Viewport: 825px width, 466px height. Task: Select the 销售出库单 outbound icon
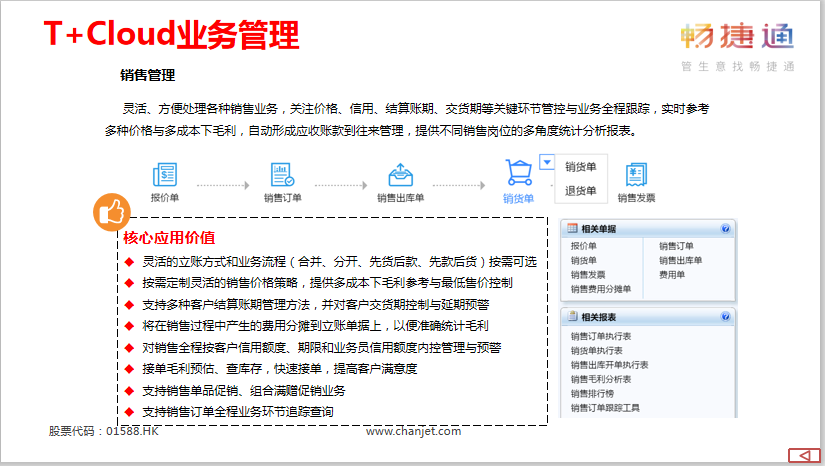(x=400, y=175)
